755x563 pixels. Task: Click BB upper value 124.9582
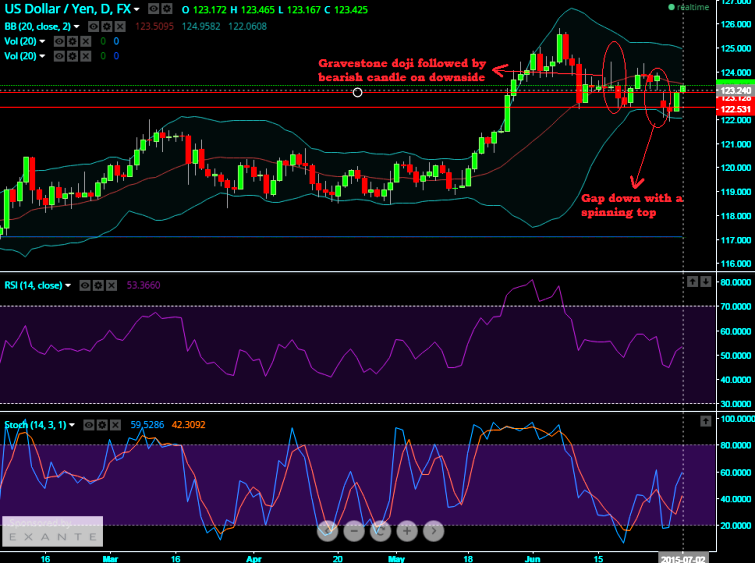tap(201, 26)
